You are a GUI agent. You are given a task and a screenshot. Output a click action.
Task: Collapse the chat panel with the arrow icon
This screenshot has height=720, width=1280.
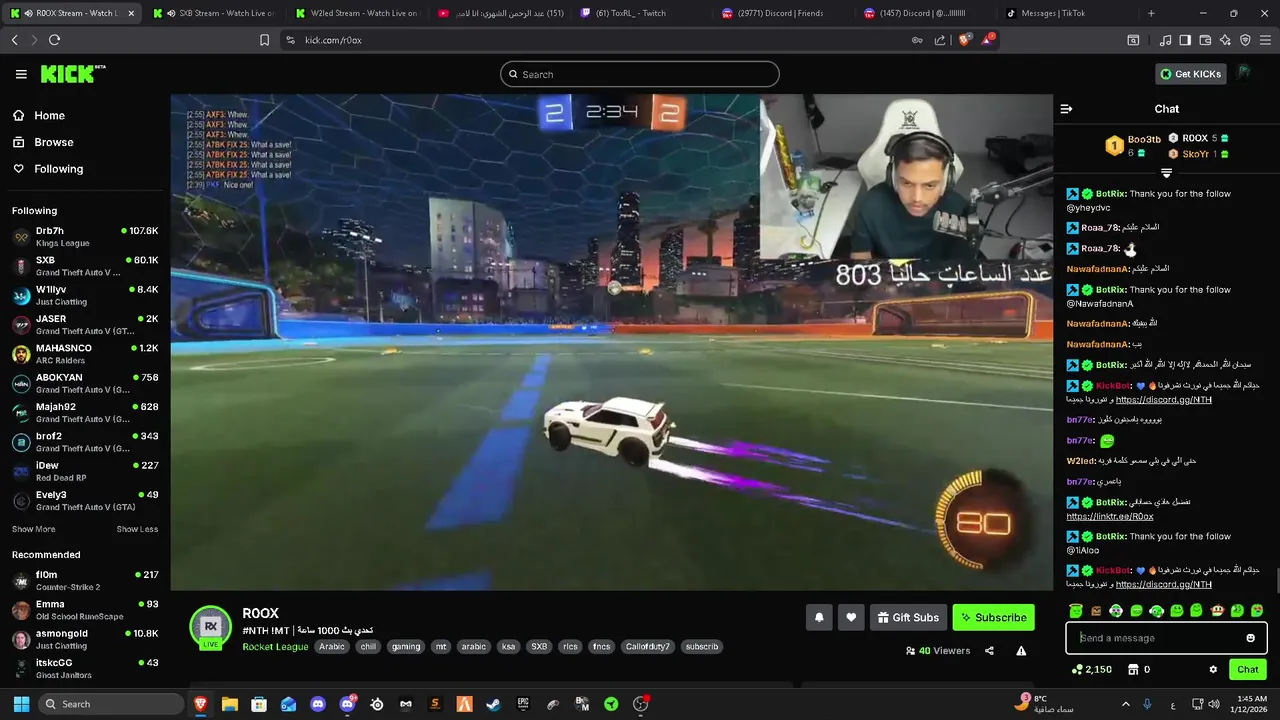pyautogui.click(x=1066, y=109)
